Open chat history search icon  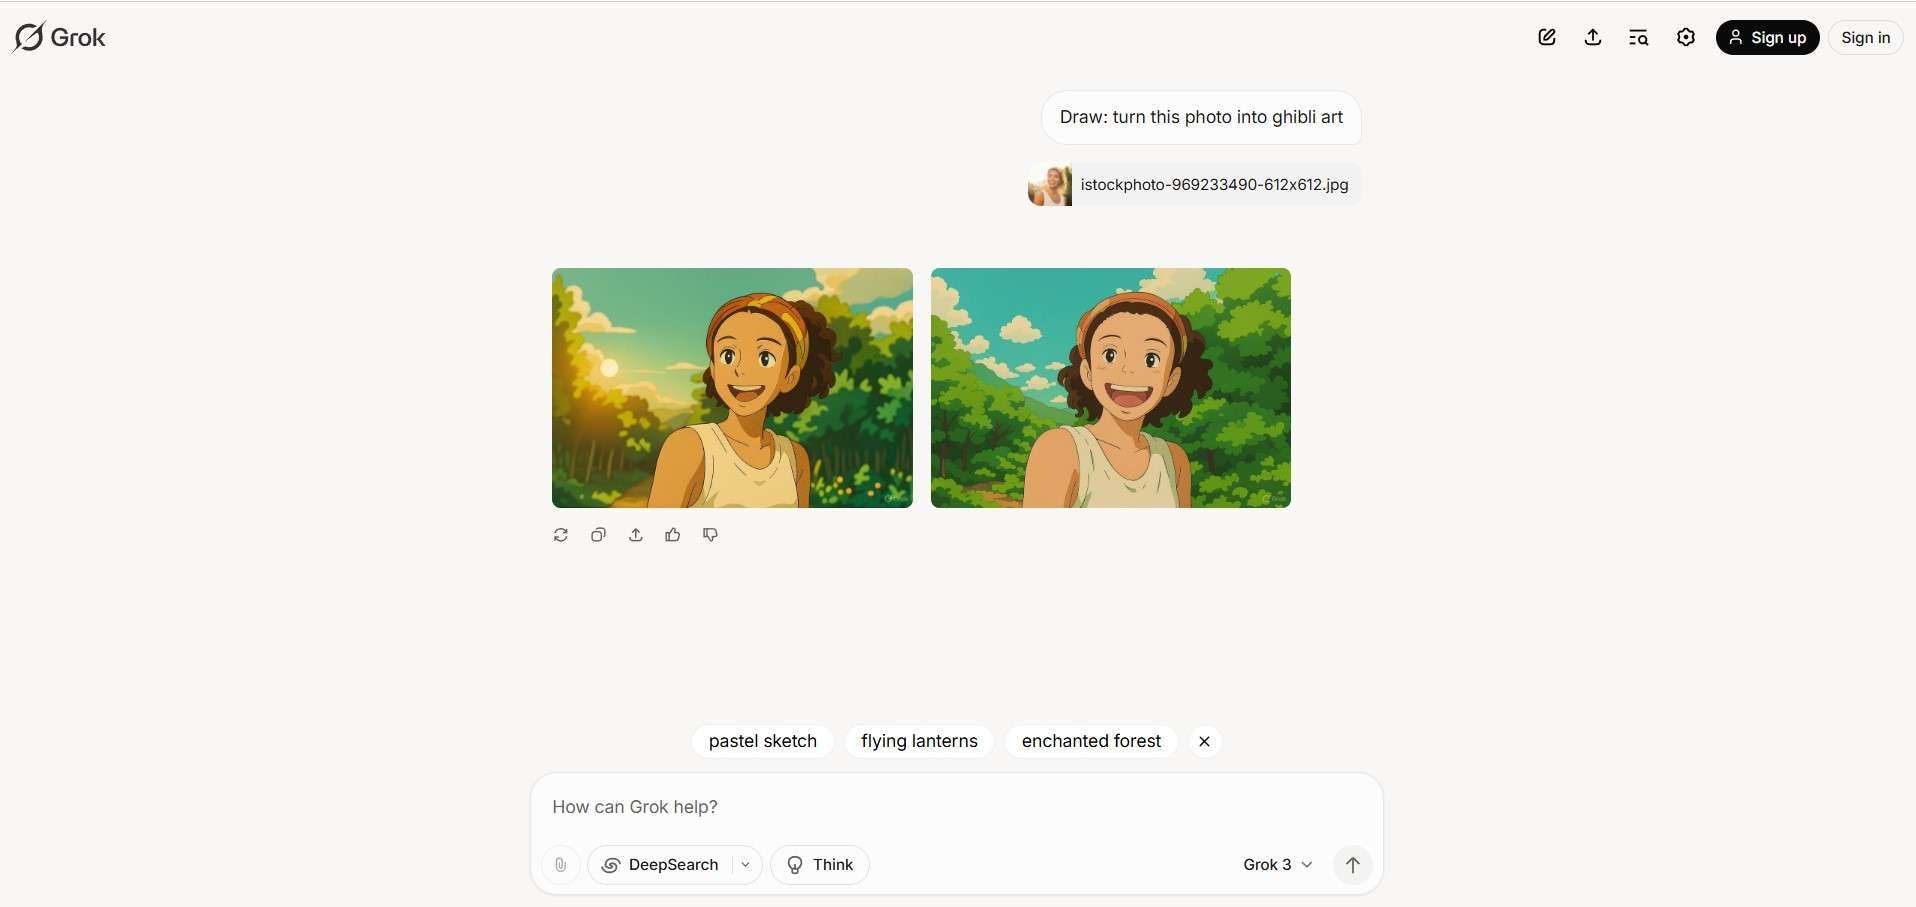tap(1638, 37)
